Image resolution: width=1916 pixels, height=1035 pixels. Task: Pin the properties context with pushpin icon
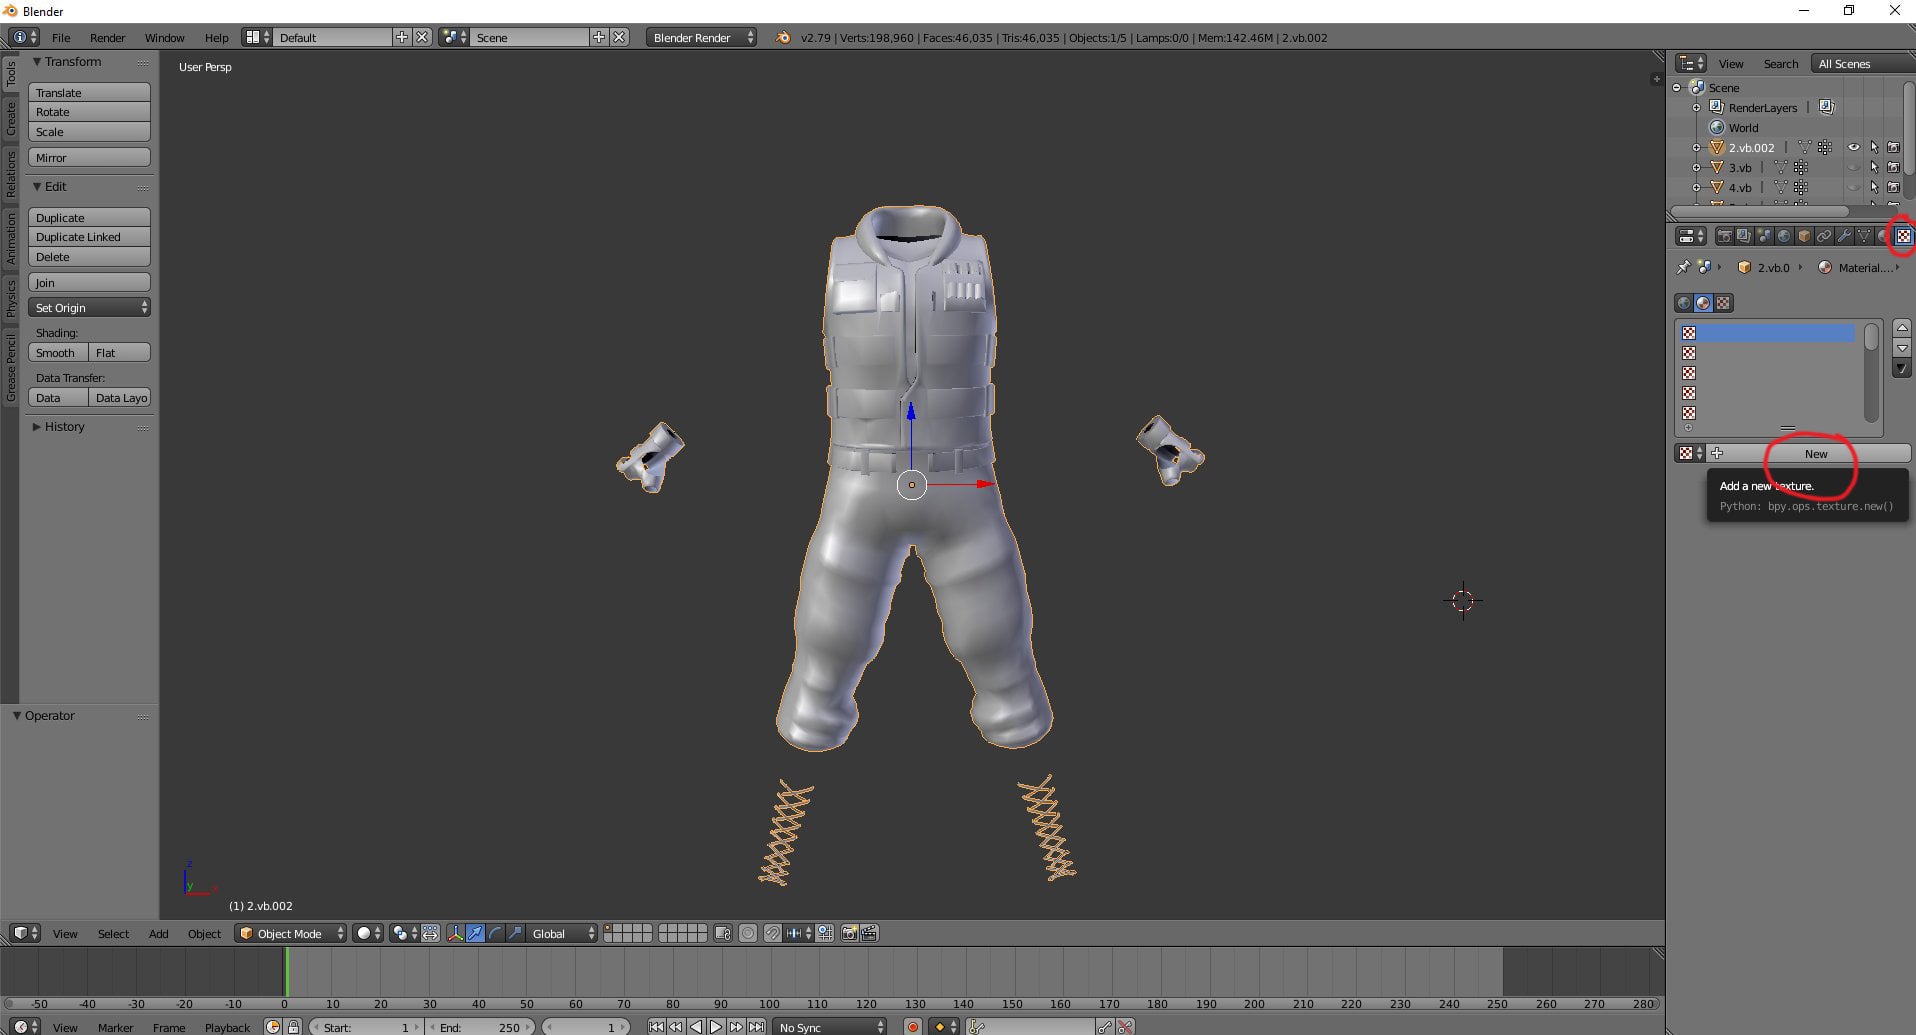[1683, 267]
